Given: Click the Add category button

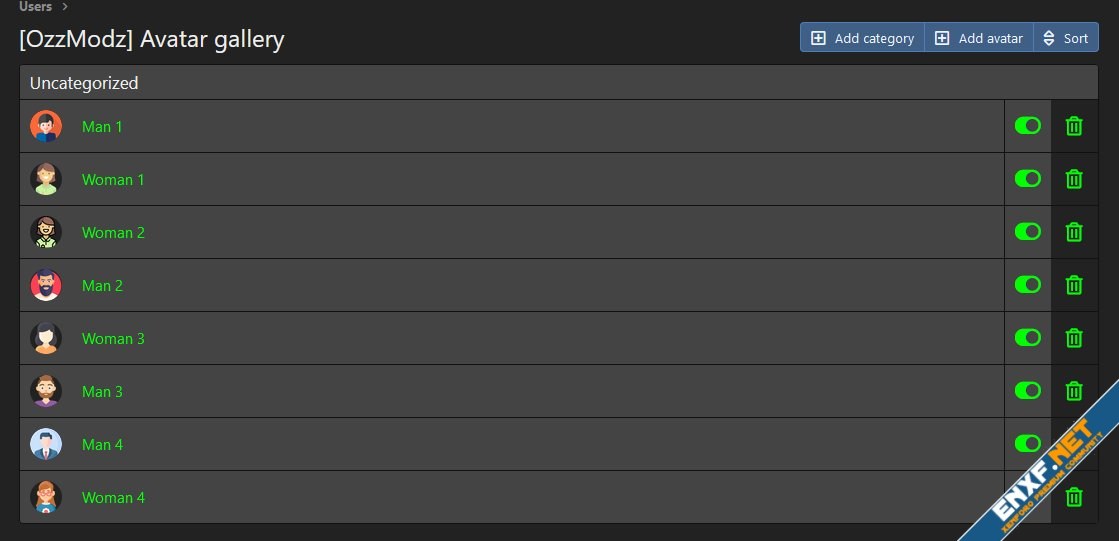Looking at the screenshot, I should point(862,38).
